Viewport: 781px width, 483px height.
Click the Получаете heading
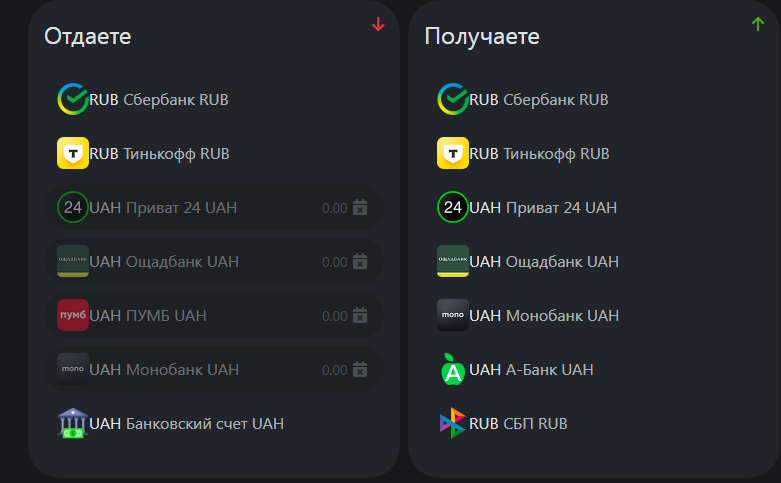[482, 37]
